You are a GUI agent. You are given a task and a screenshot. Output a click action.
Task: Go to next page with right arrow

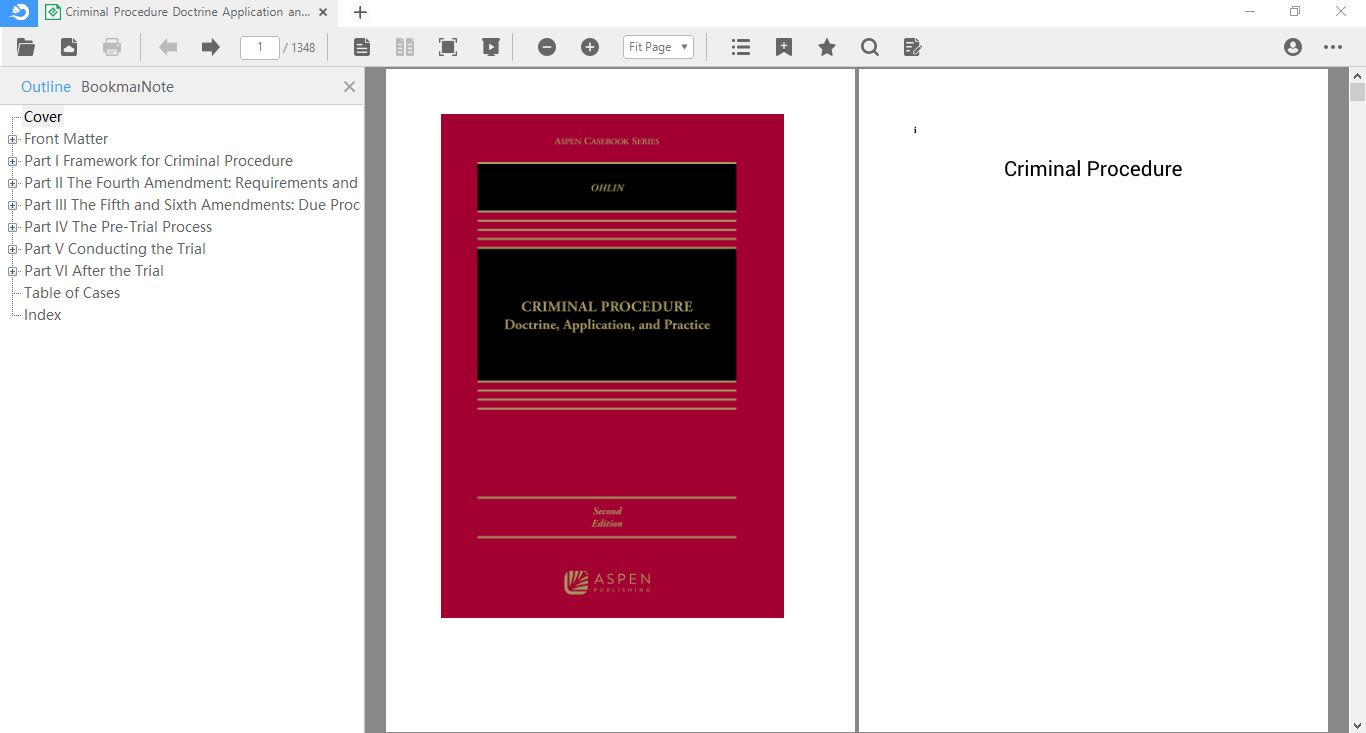tap(210, 47)
